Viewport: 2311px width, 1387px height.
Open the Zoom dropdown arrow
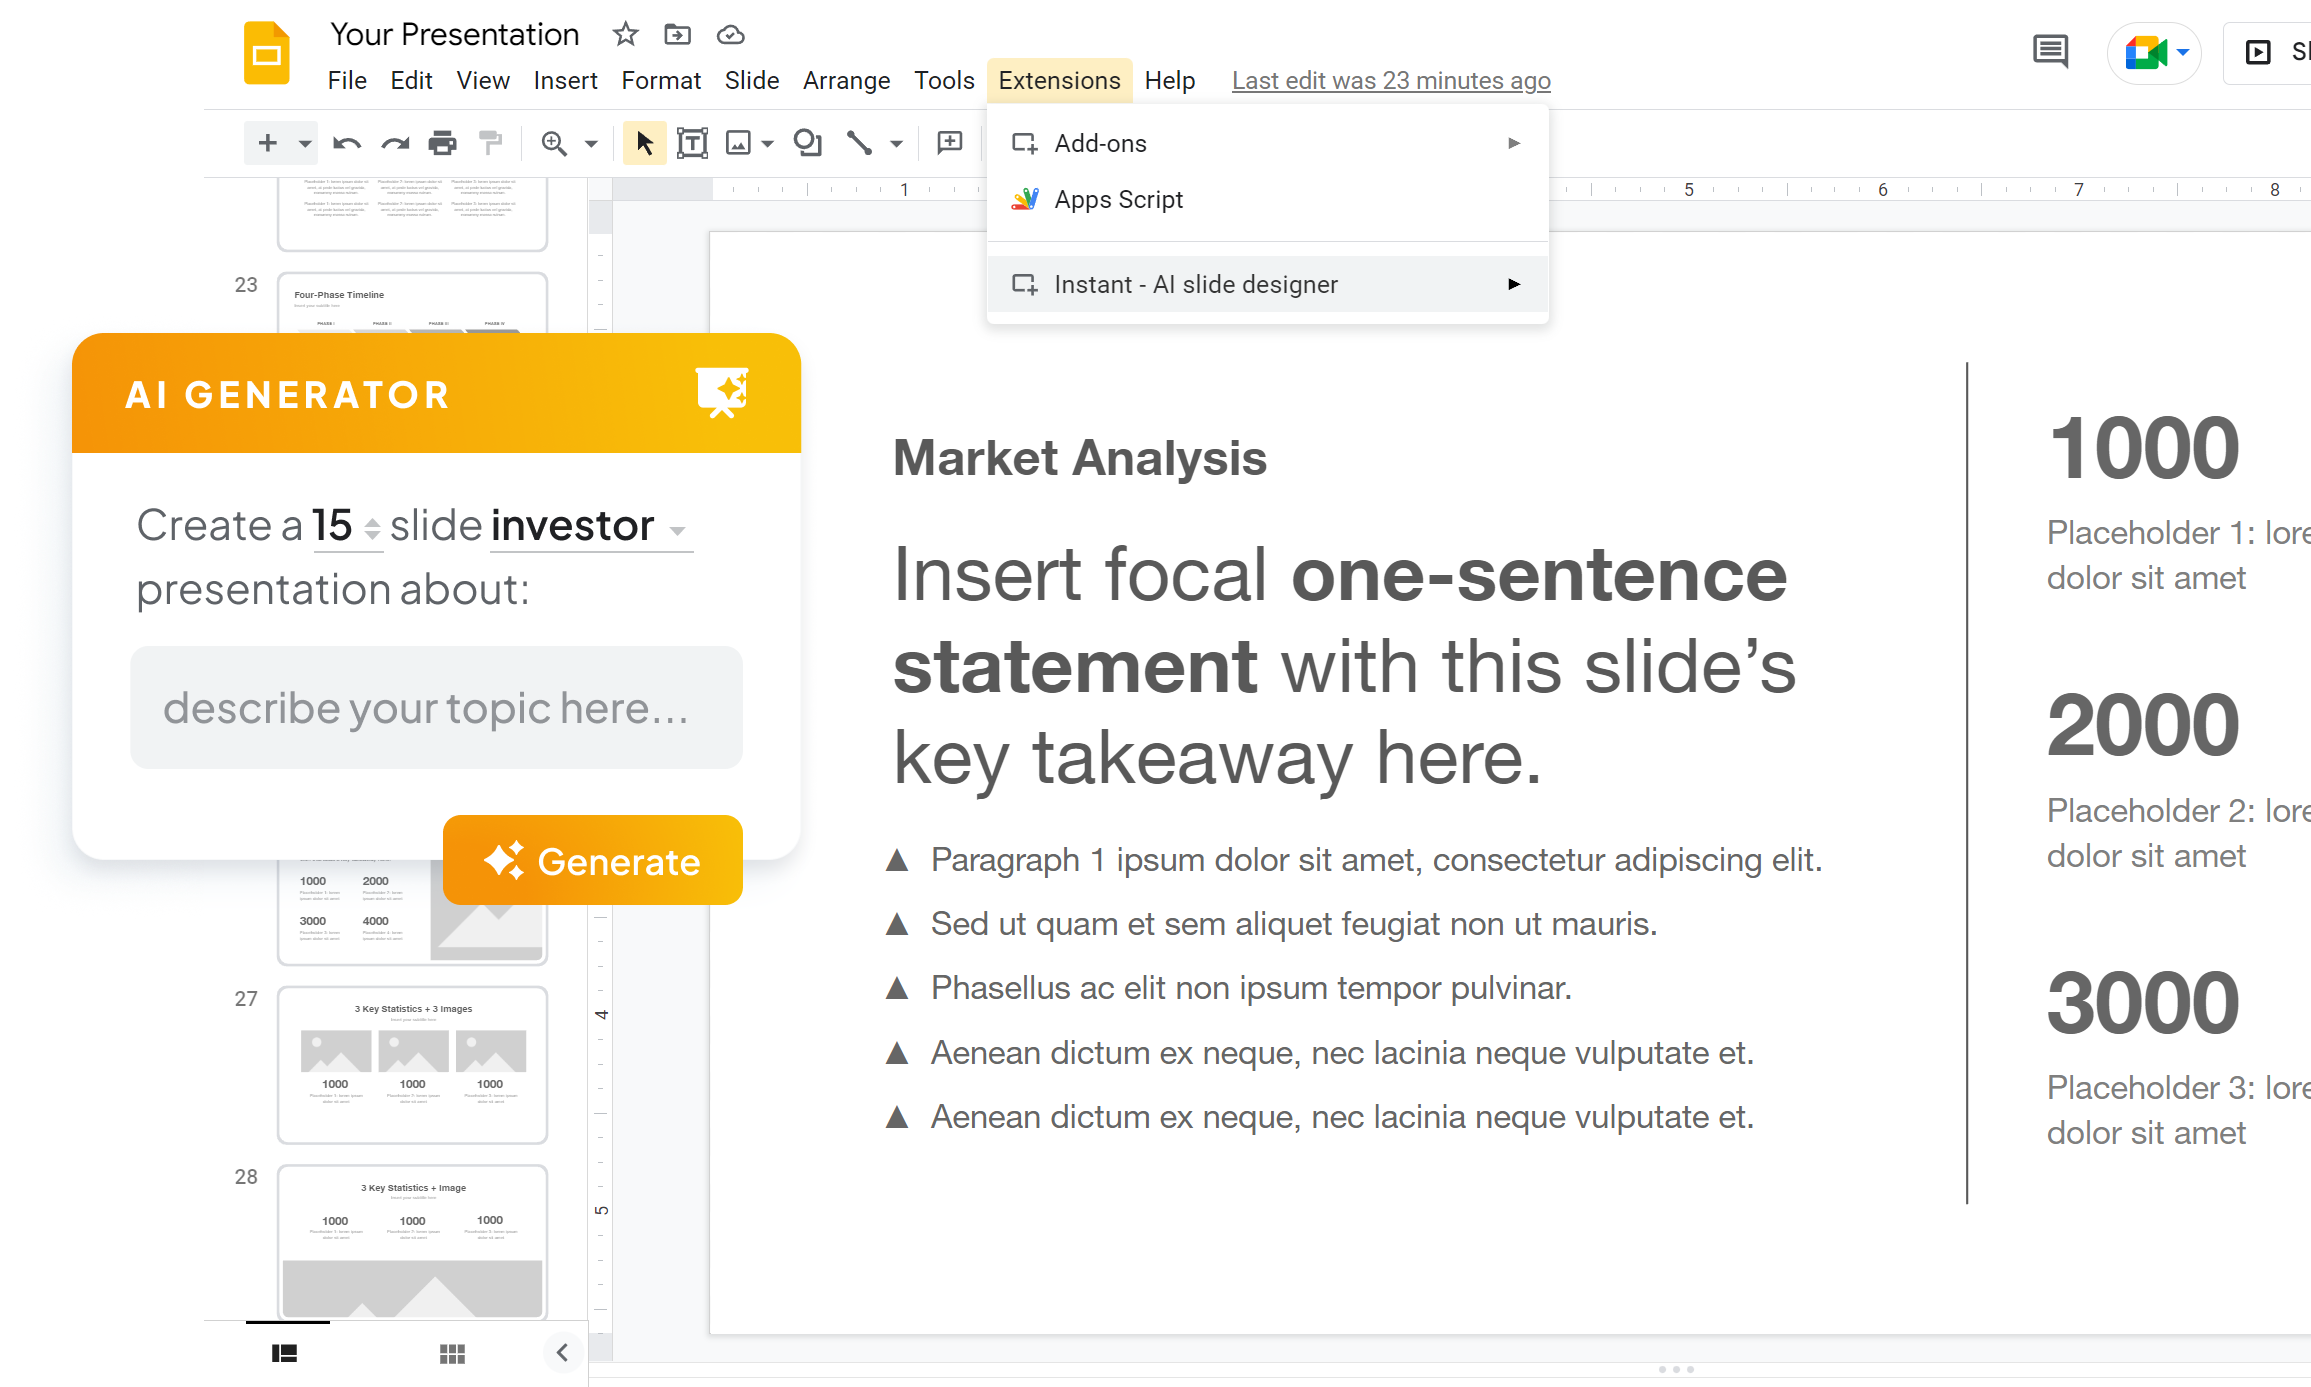590,143
